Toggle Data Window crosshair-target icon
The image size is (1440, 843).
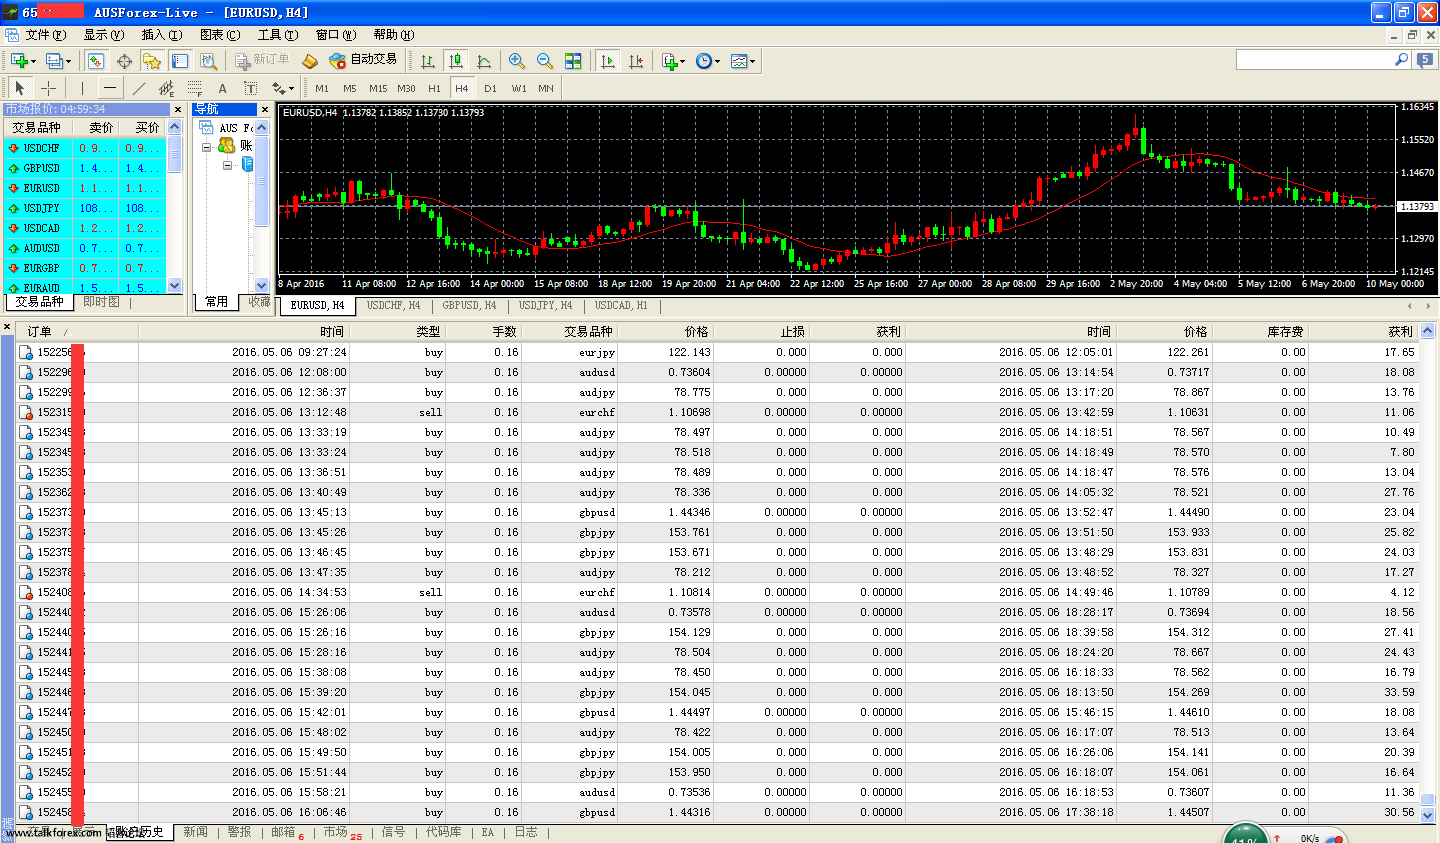125,61
